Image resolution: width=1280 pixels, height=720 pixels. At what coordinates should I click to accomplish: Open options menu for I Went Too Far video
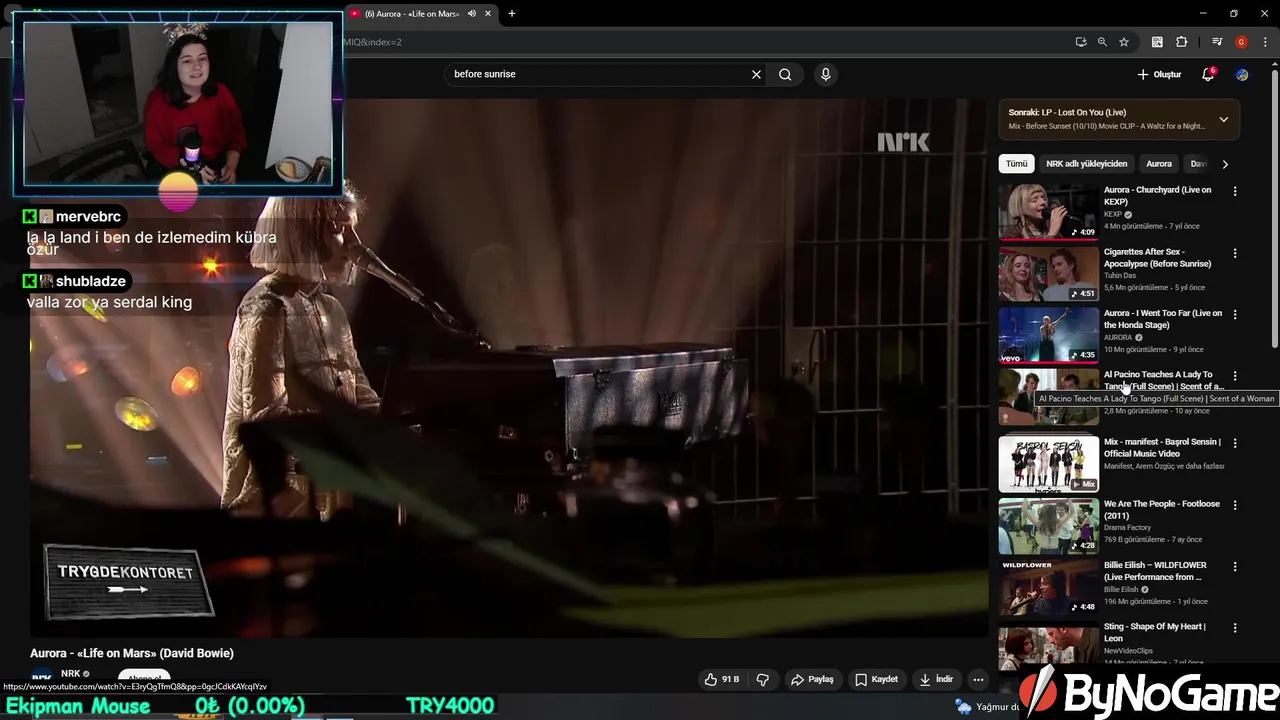click(1235, 314)
